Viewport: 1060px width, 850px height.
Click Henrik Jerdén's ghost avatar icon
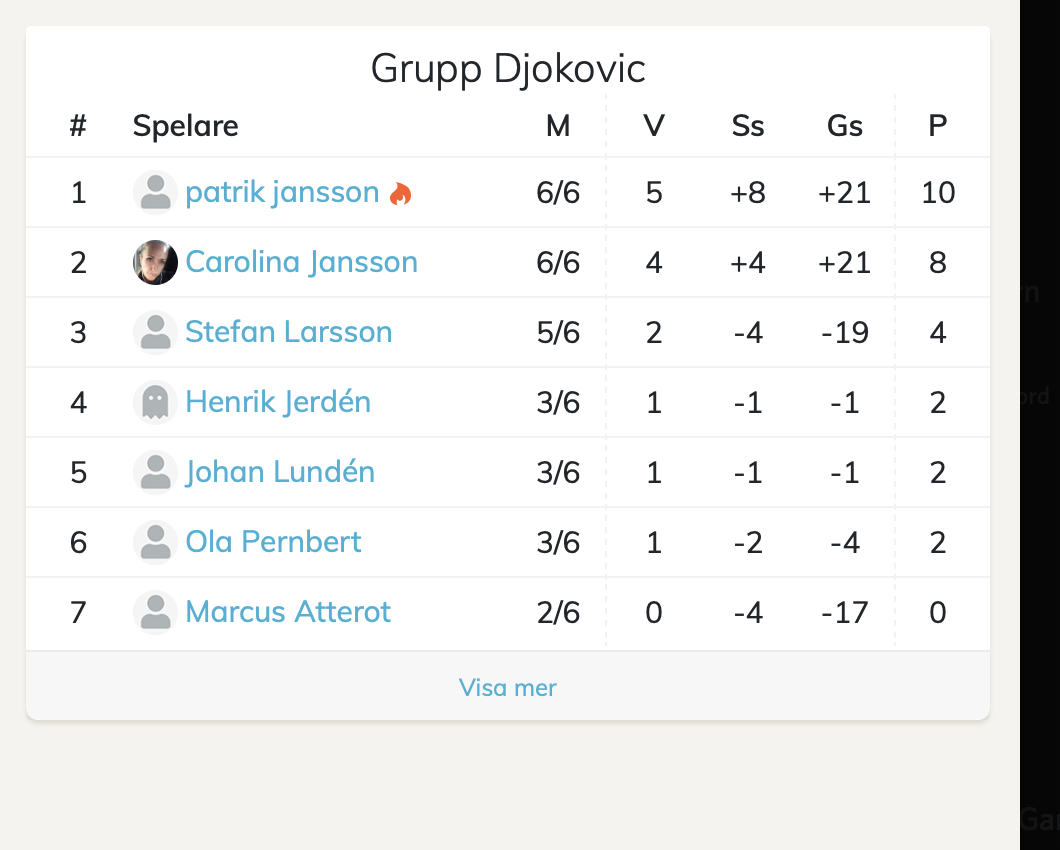point(155,402)
